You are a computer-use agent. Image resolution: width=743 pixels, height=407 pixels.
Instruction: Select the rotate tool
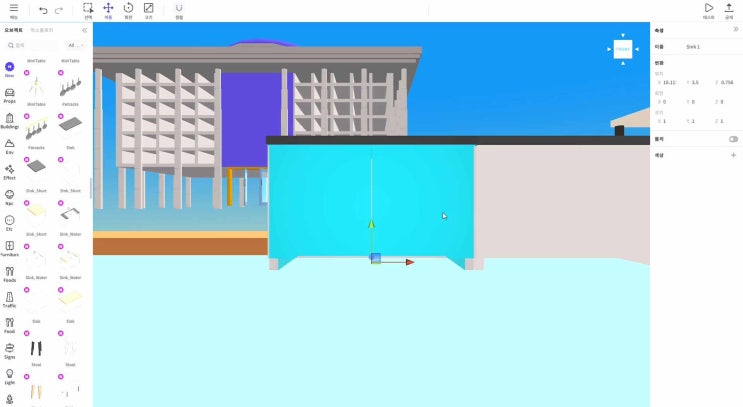128,10
